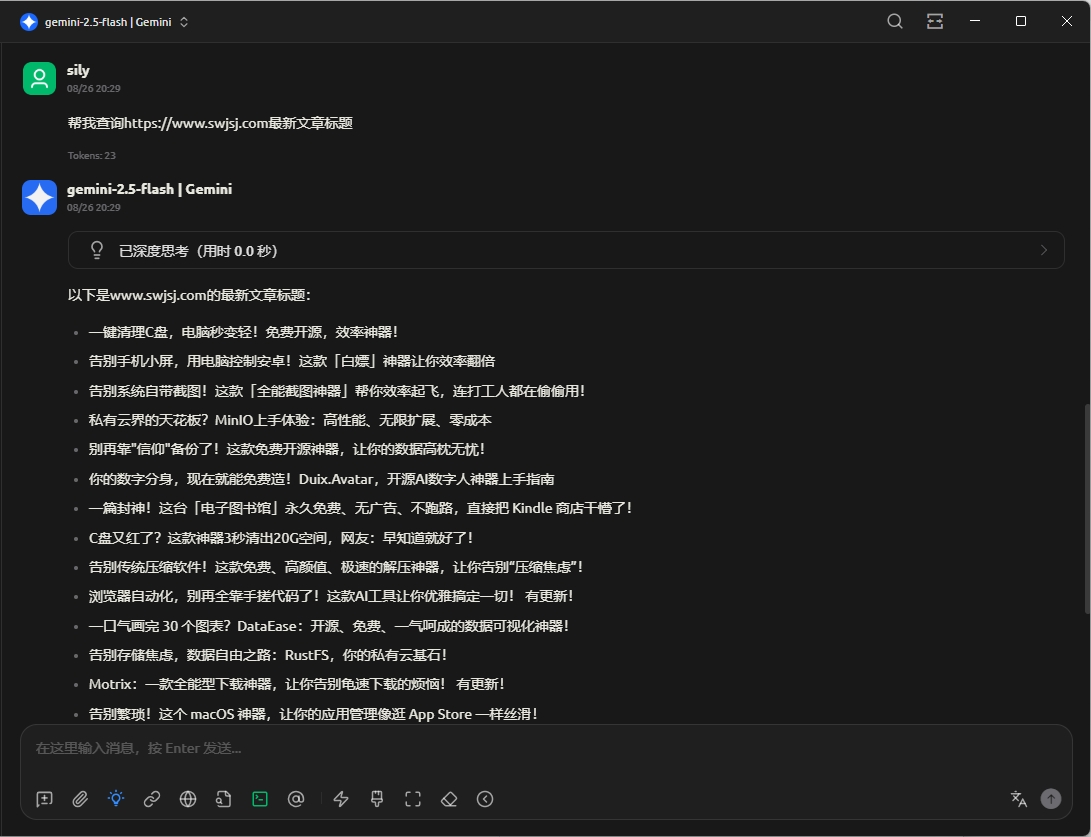Click the assistant name gemini-2.5-flash | Gemini

[x=150, y=189]
